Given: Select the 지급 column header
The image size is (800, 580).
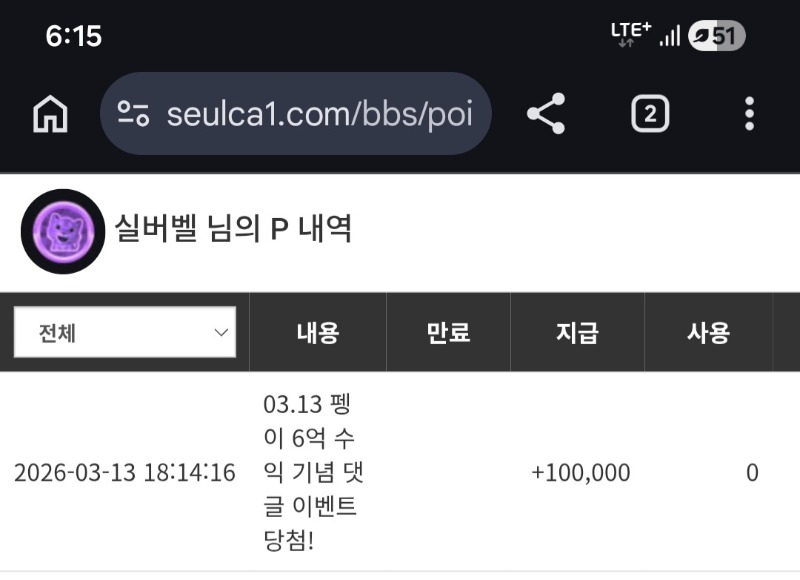Looking at the screenshot, I should [577, 333].
